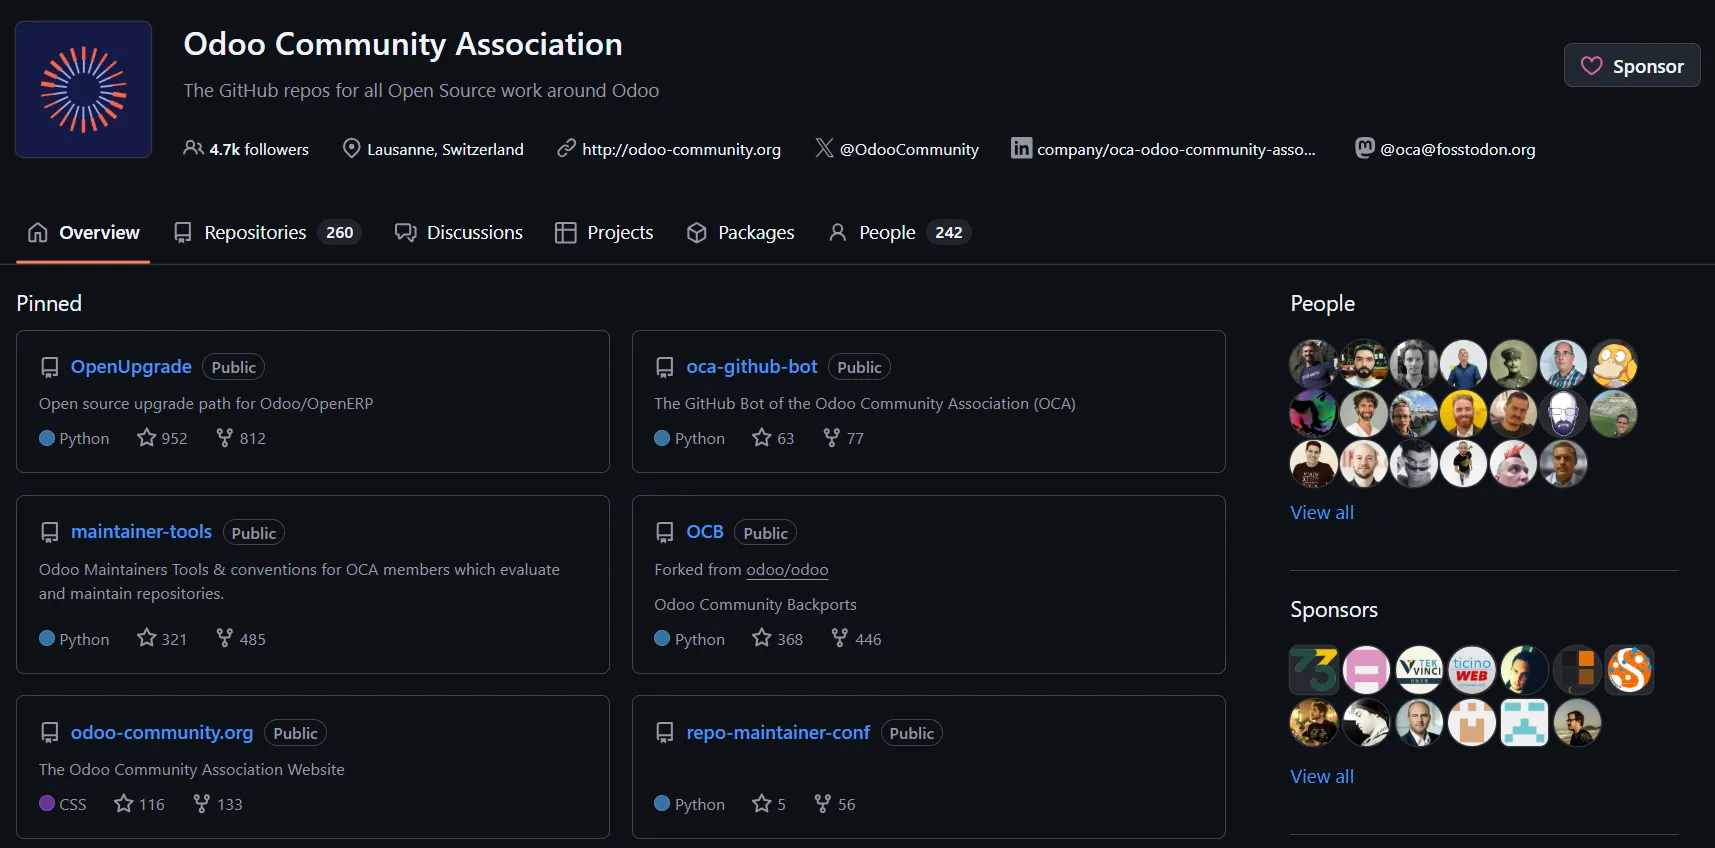Open the ticino WEB sponsor avatar
The width and height of the screenshot is (1715, 848).
(1472, 670)
